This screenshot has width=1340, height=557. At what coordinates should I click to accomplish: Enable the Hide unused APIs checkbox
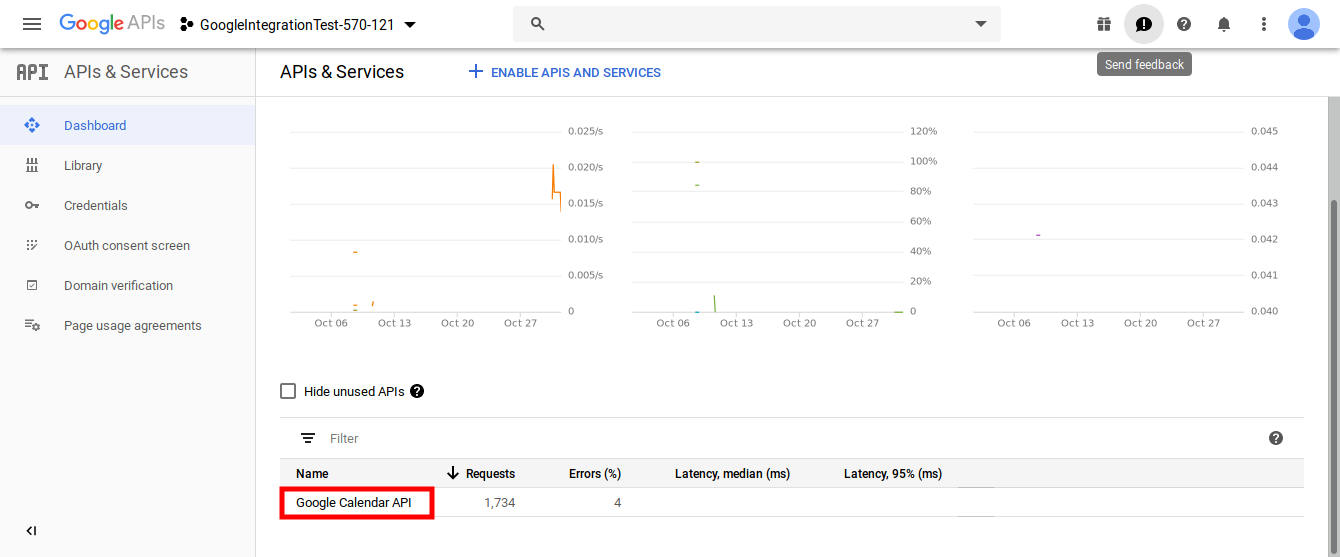[288, 391]
